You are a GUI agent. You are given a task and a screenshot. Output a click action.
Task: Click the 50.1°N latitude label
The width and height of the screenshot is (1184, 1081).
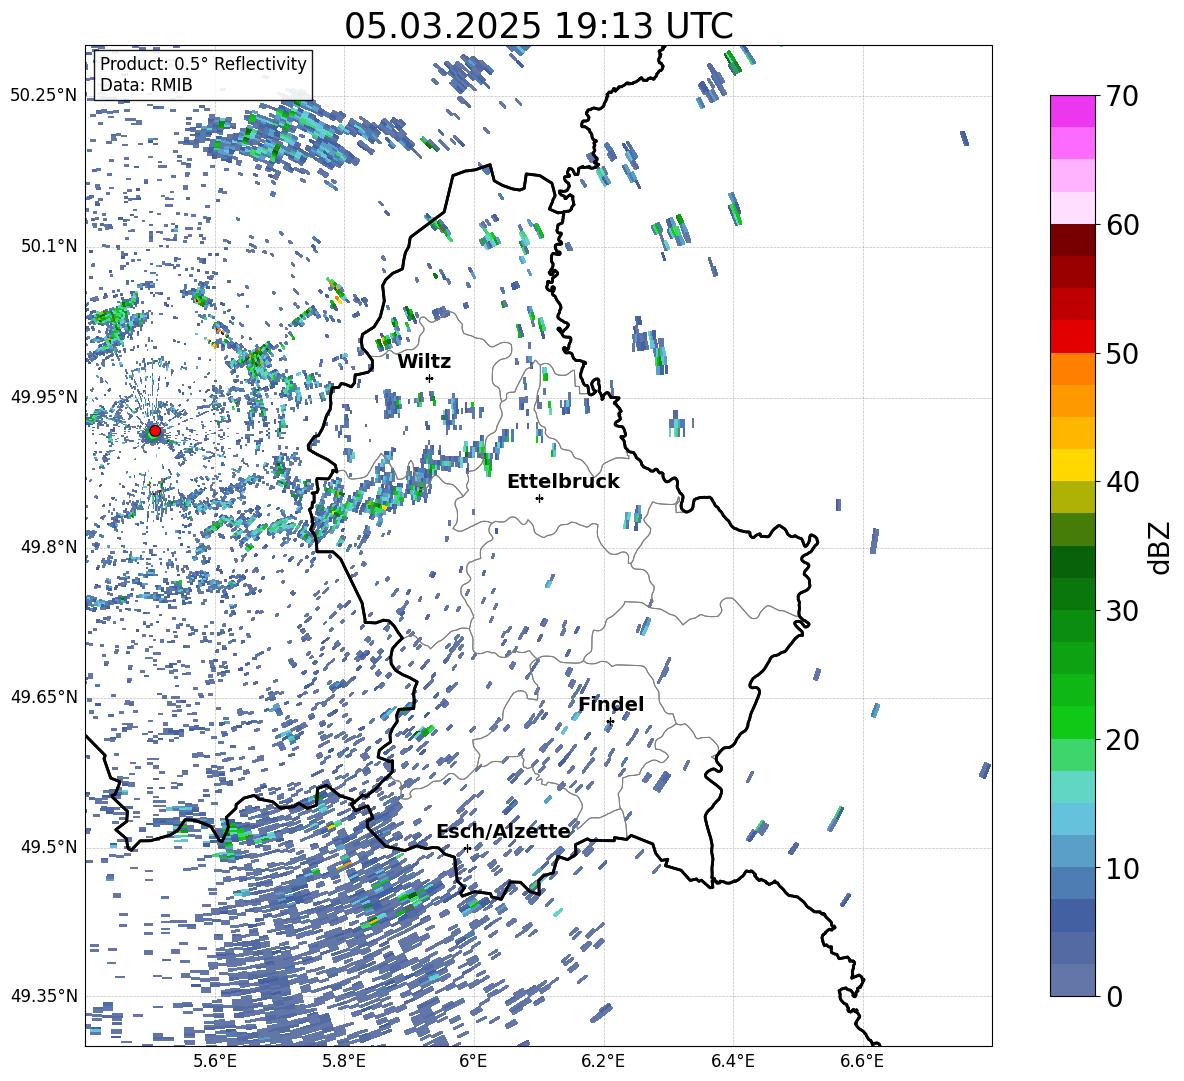tap(48, 246)
